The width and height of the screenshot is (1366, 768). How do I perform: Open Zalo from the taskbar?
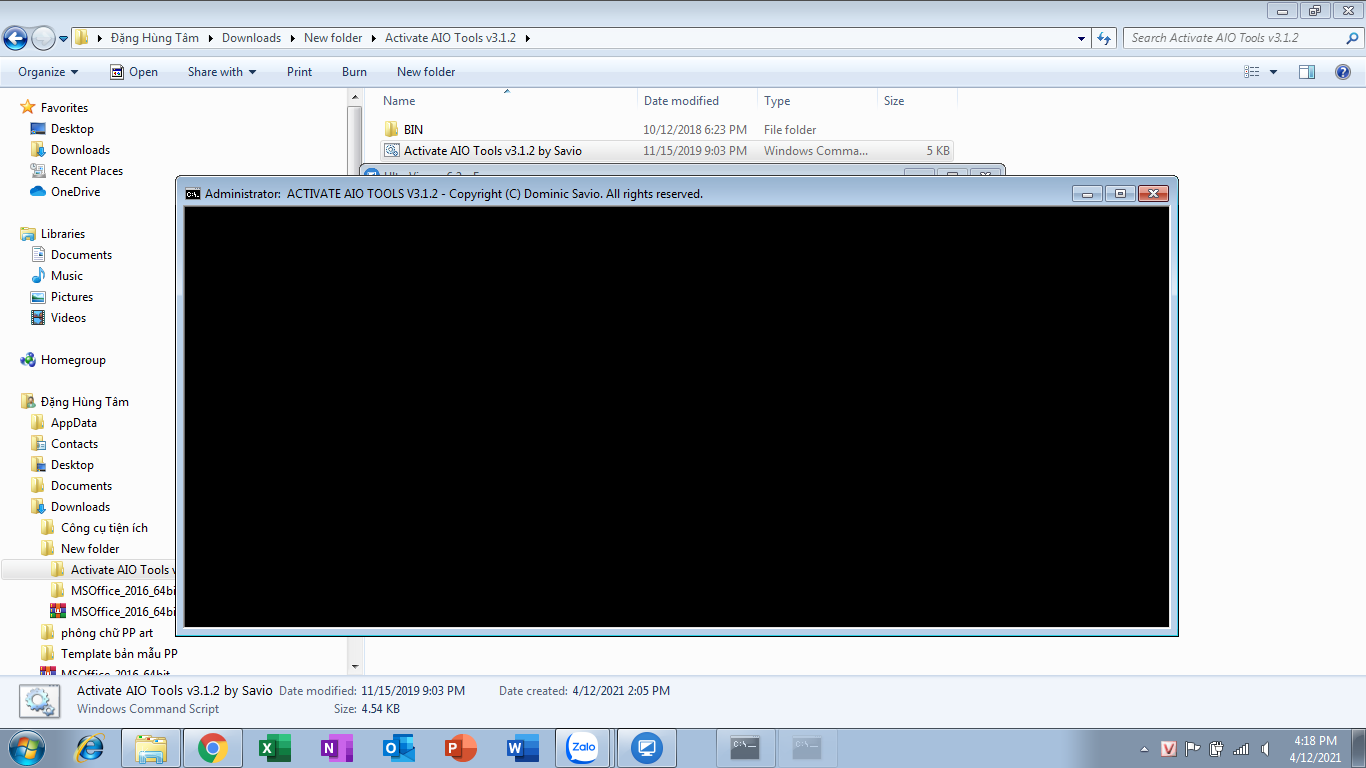coord(583,748)
